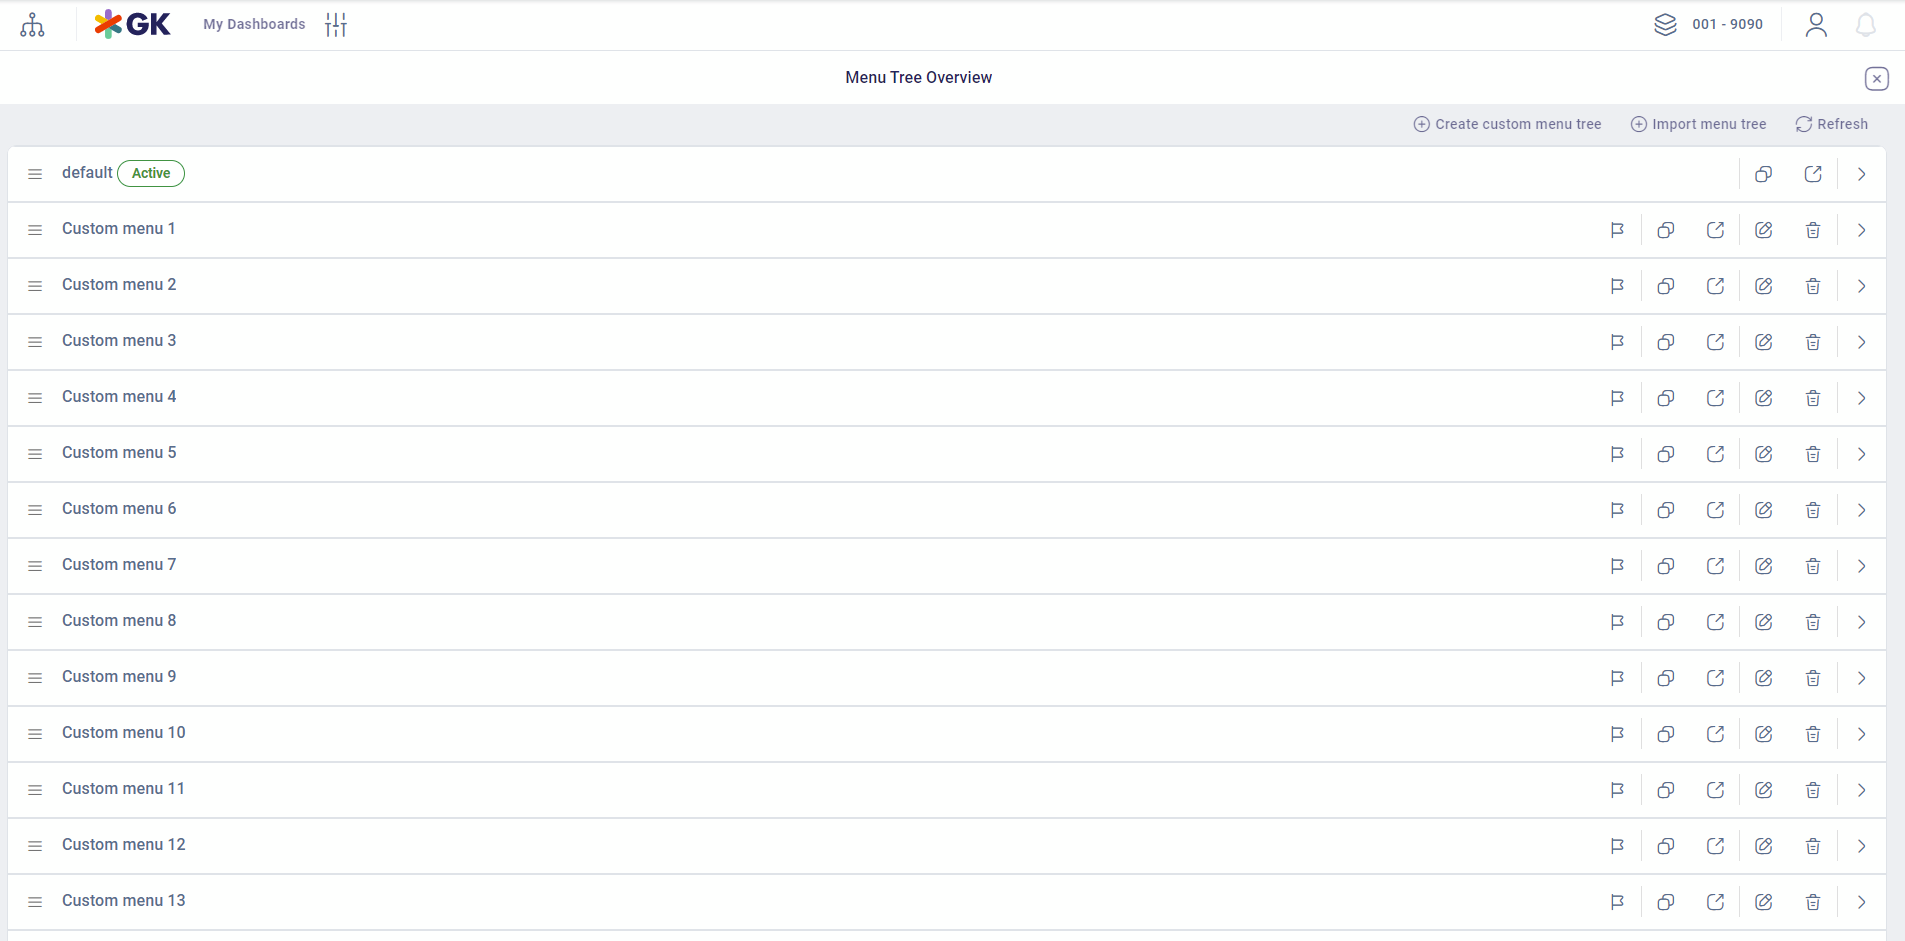The width and height of the screenshot is (1905, 941).
Task: Open the notifications bell
Action: (x=1865, y=25)
